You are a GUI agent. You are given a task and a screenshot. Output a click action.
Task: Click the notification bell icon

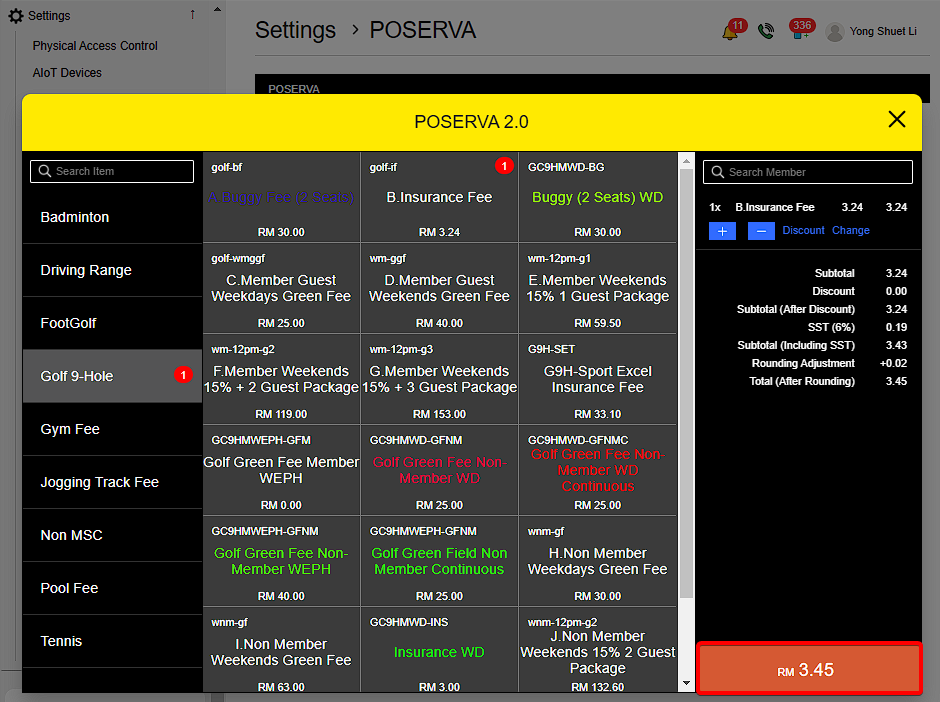pos(730,32)
